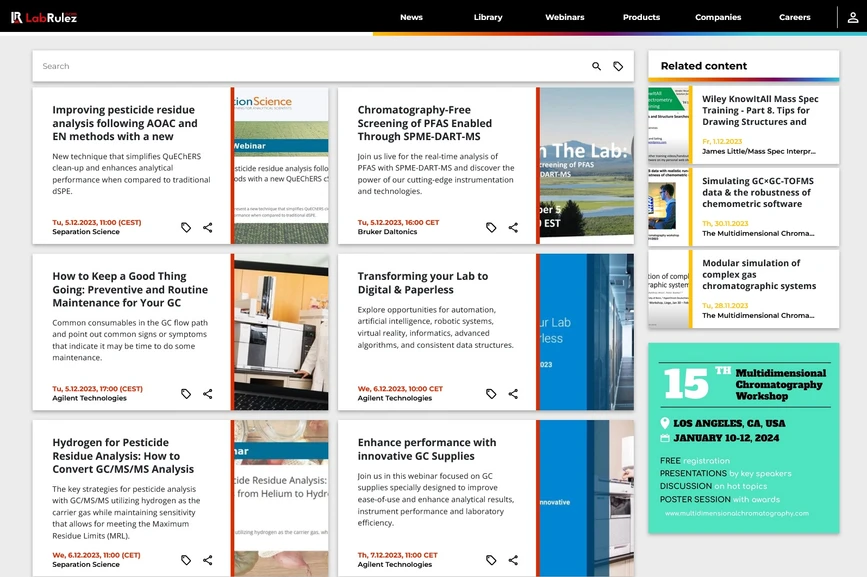Click 'Separation Science' under Hydrogen webinar
This screenshot has height=577, width=867.
86,565
